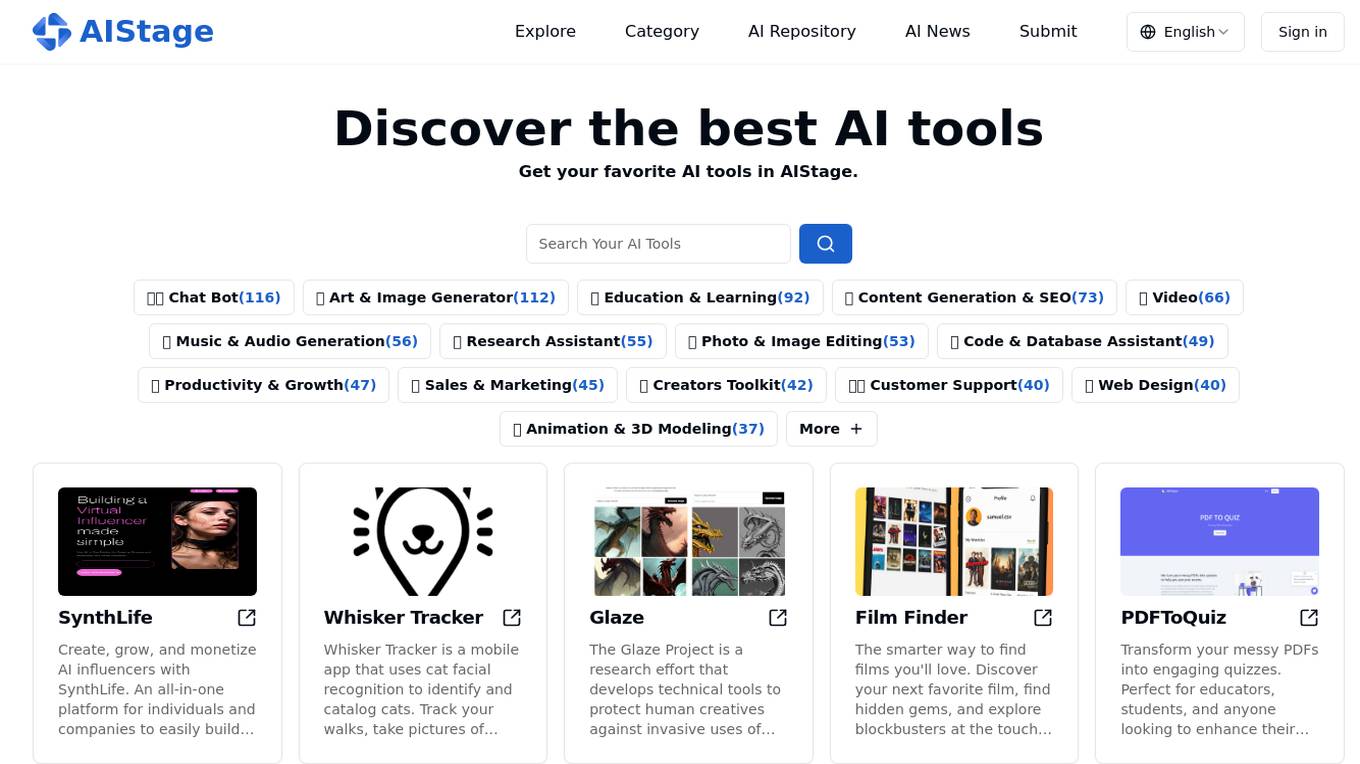This screenshot has width=1360, height=764.
Task: Select Customer Support category
Action: point(949,386)
